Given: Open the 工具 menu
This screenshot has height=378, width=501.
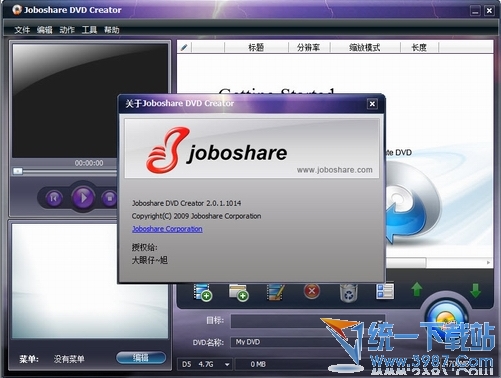Looking at the screenshot, I should coord(89,30).
